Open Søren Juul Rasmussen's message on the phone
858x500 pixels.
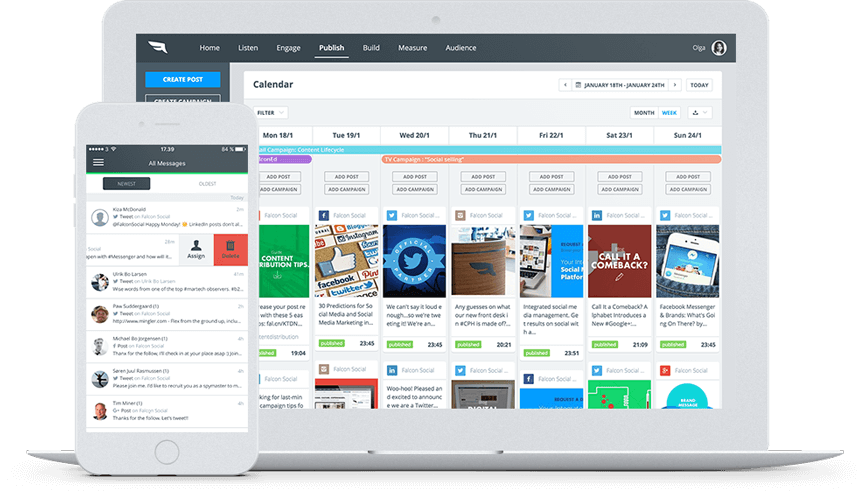click(167, 379)
